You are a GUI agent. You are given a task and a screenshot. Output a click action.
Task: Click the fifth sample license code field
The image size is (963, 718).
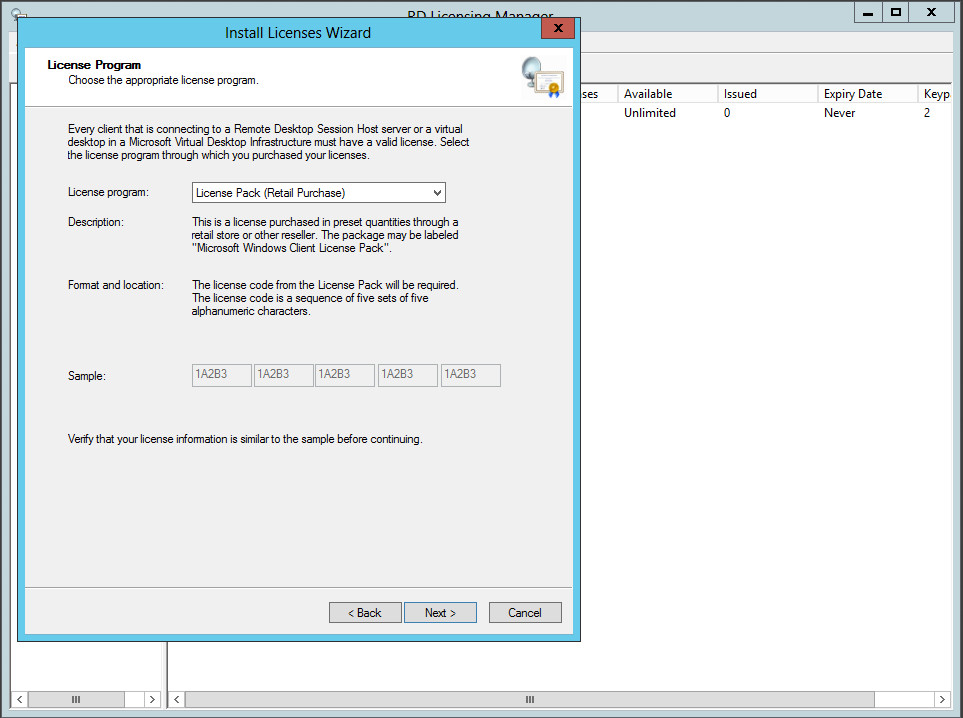coord(470,375)
